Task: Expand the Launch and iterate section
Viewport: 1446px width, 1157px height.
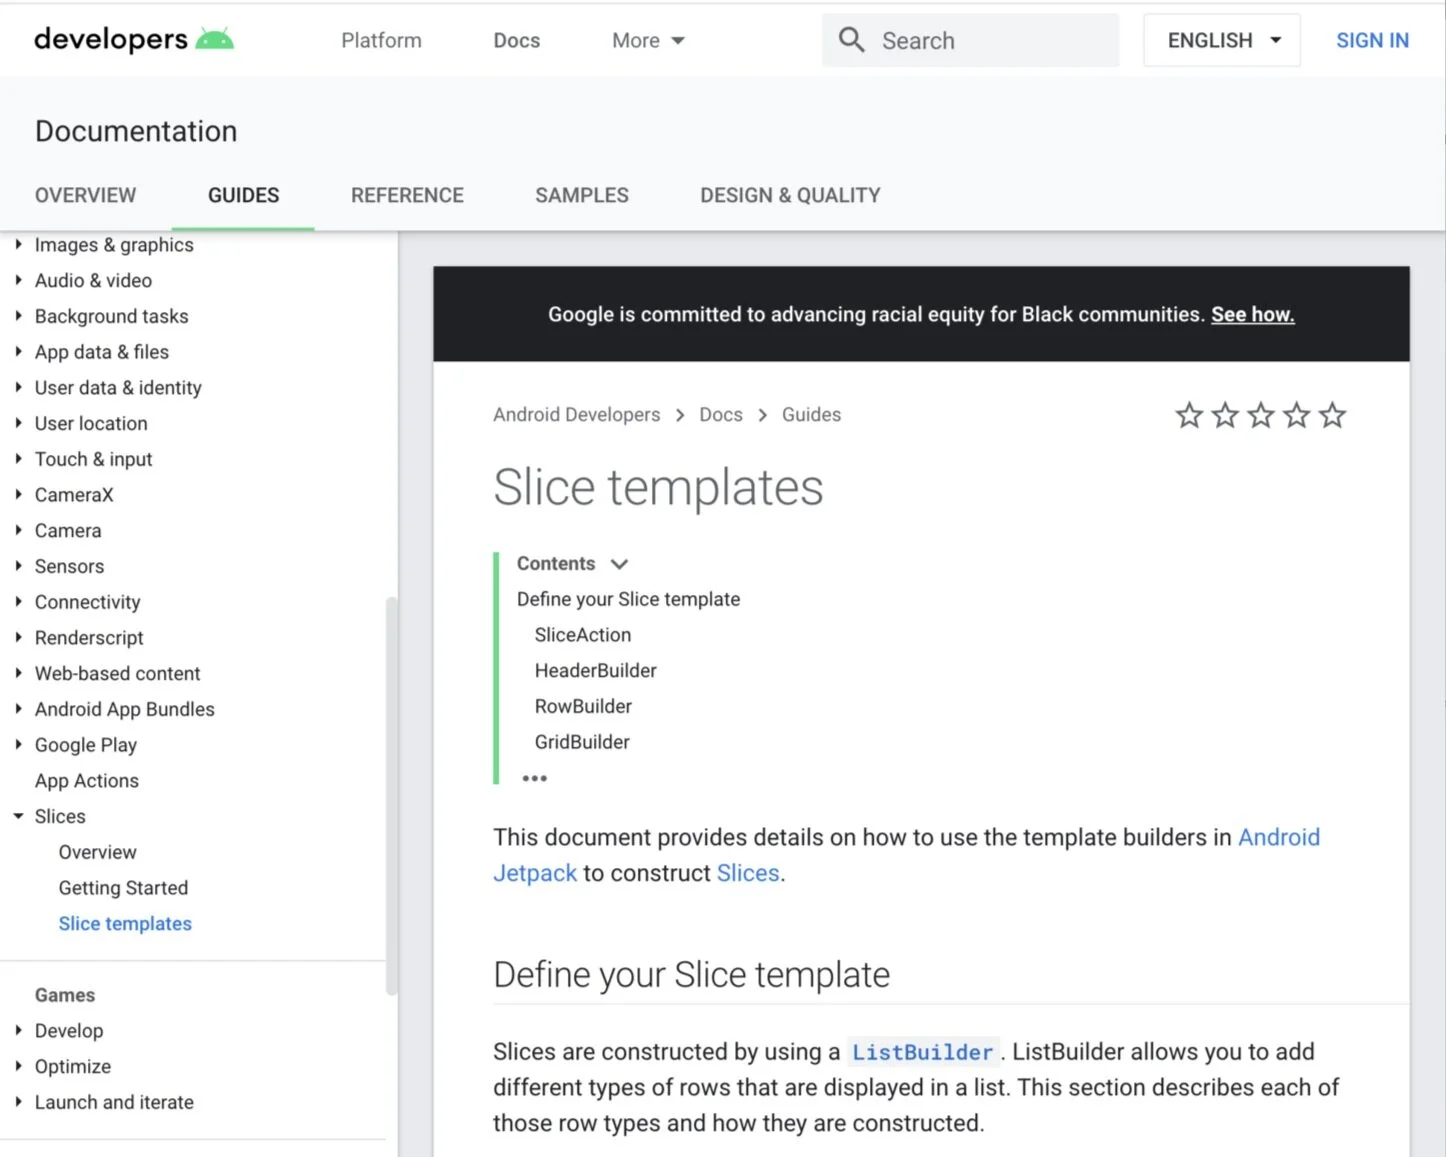Action: pos(18,1102)
